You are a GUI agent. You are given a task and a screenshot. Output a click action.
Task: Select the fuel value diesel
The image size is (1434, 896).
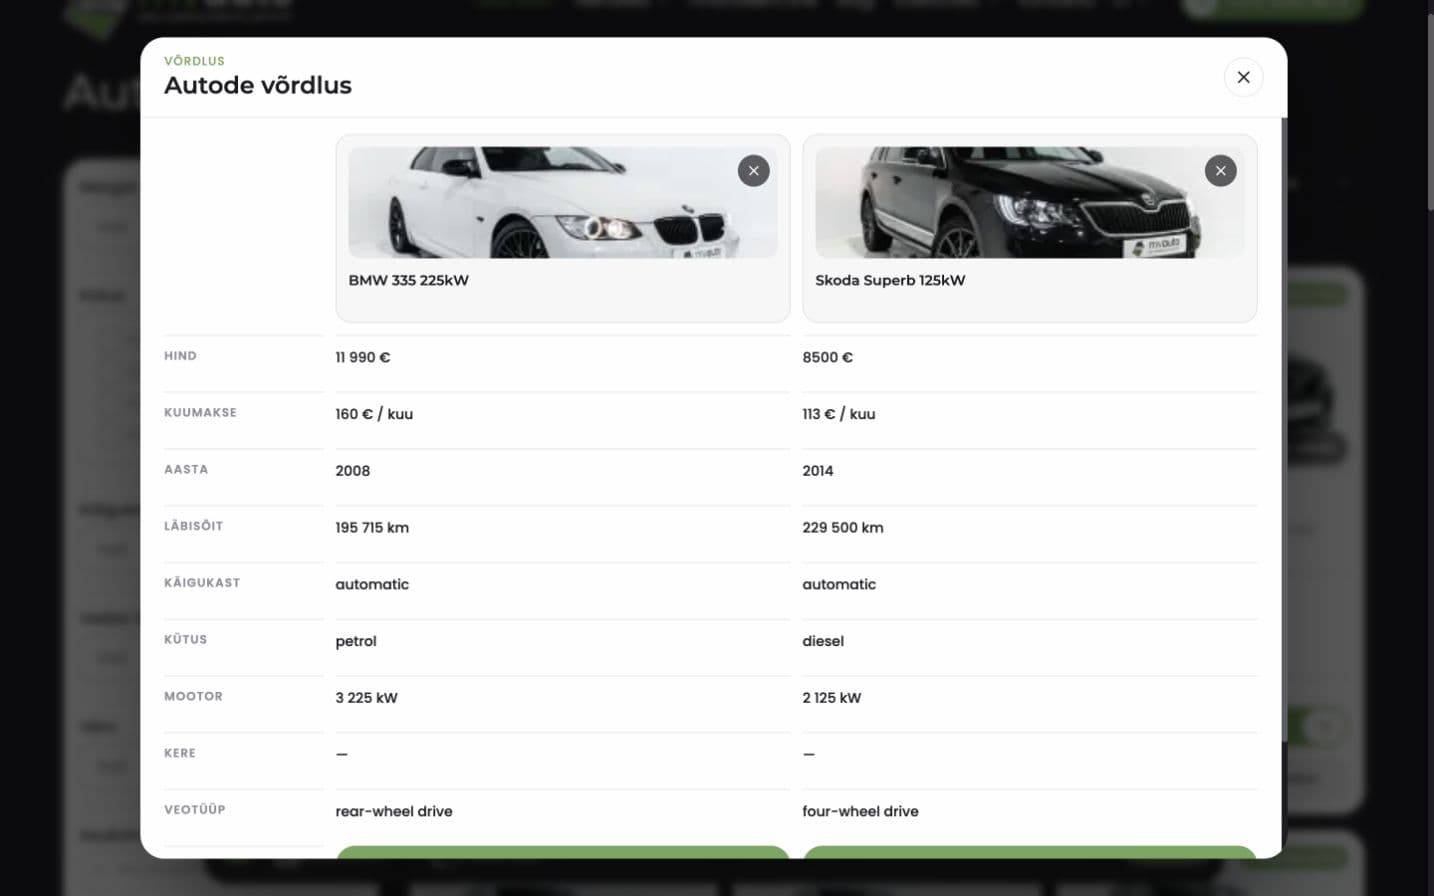[823, 641]
